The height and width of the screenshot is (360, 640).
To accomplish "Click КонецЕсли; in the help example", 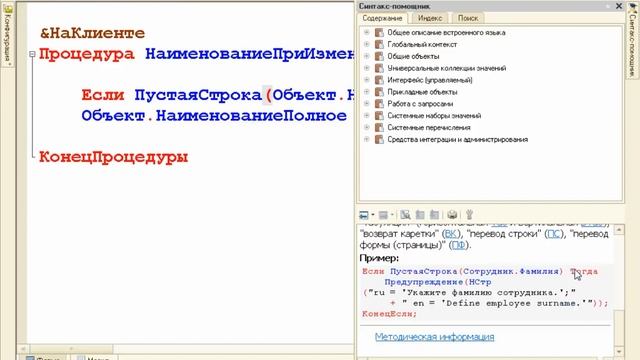I will tap(389, 314).
